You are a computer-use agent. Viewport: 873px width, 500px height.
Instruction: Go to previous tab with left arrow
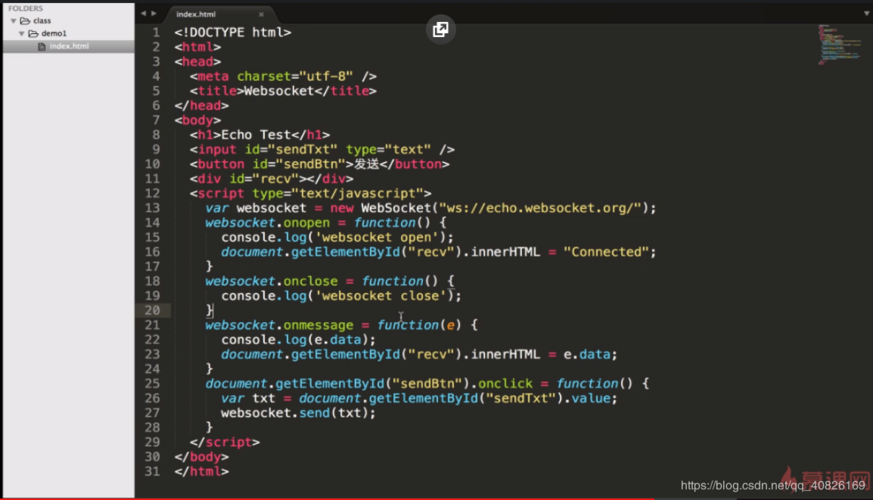click(143, 13)
